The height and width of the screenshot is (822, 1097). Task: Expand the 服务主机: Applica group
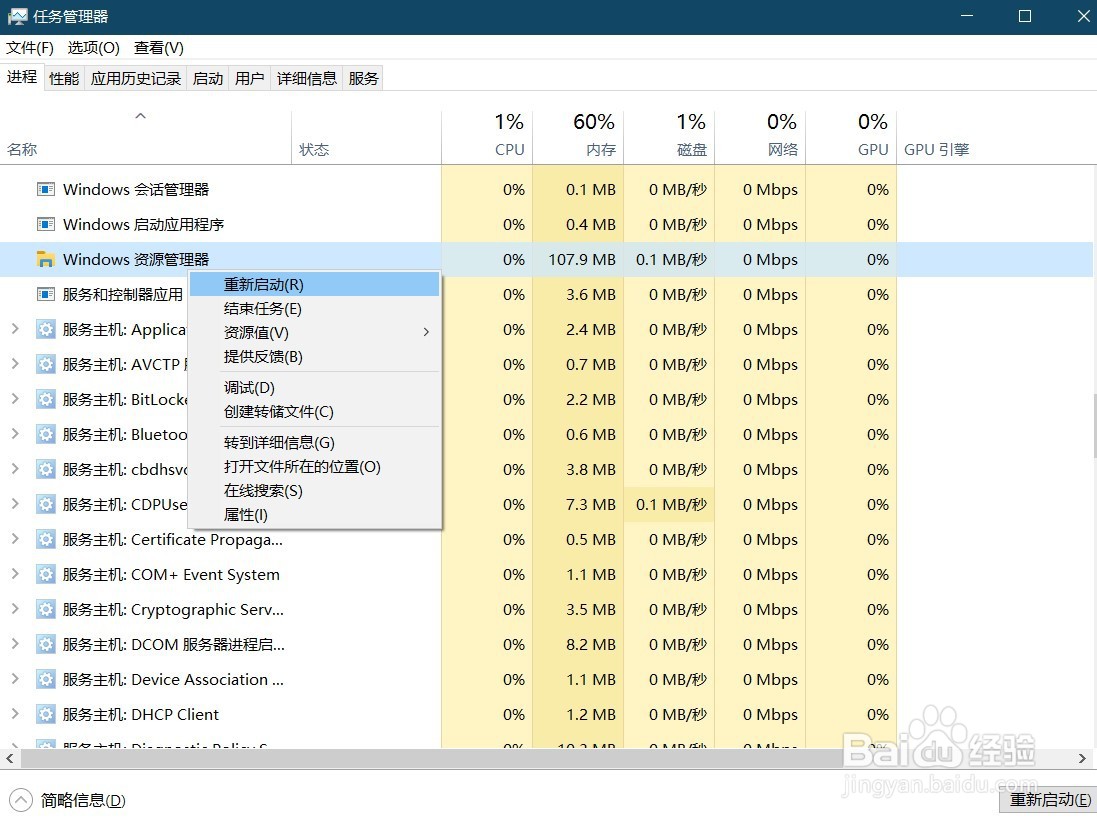tap(15, 328)
